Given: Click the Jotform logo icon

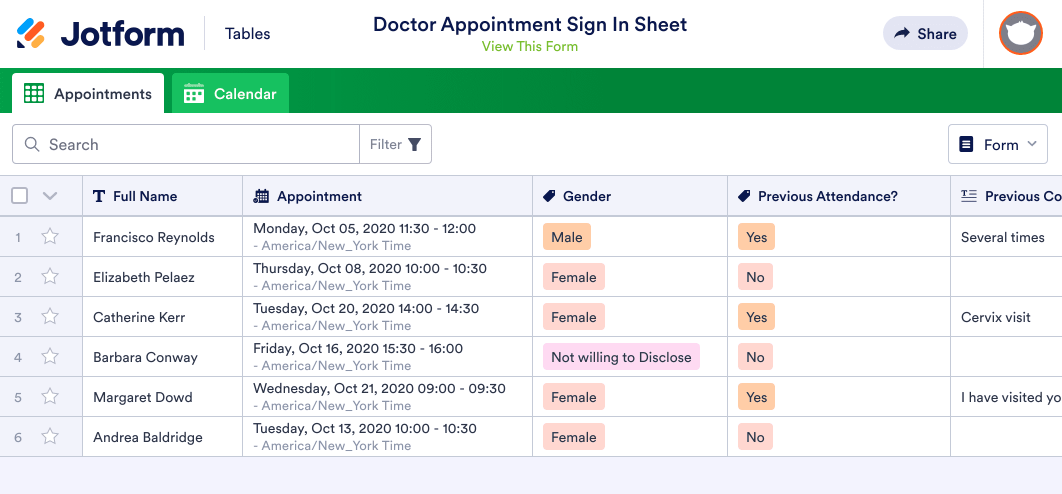Looking at the screenshot, I should click(x=31, y=34).
